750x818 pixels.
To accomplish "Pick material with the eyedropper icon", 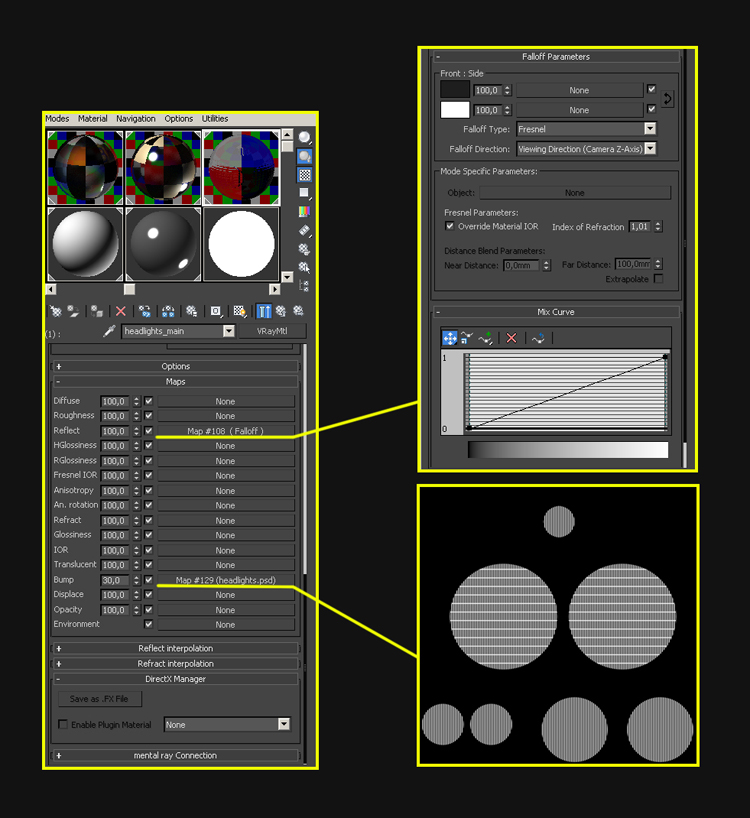I will pyautogui.click(x=110, y=331).
